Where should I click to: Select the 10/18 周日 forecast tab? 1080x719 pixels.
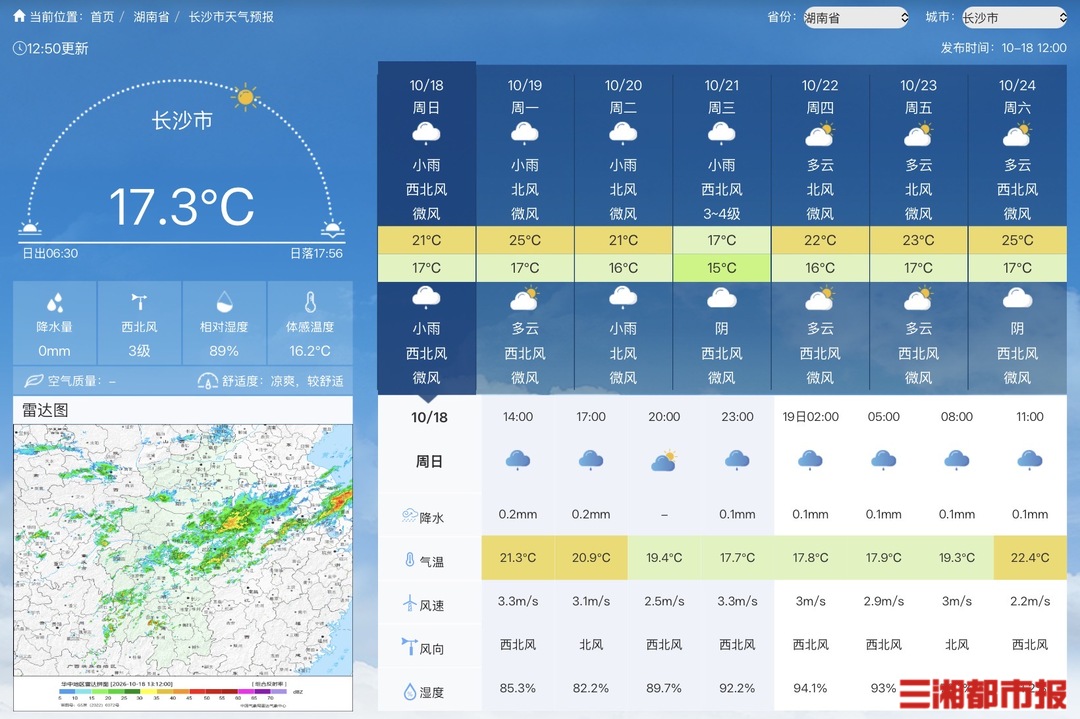[426, 227]
